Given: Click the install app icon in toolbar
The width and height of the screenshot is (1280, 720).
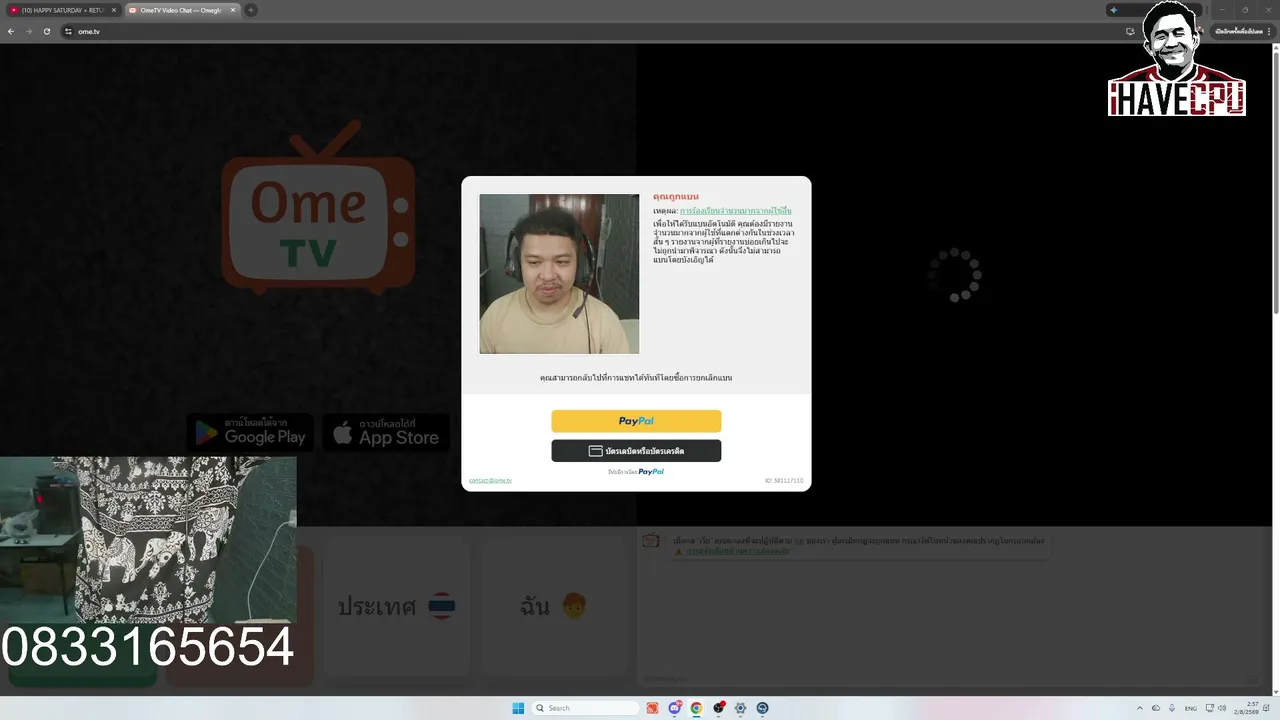Looking at the screenshot, I should [x=1130, y=31].
